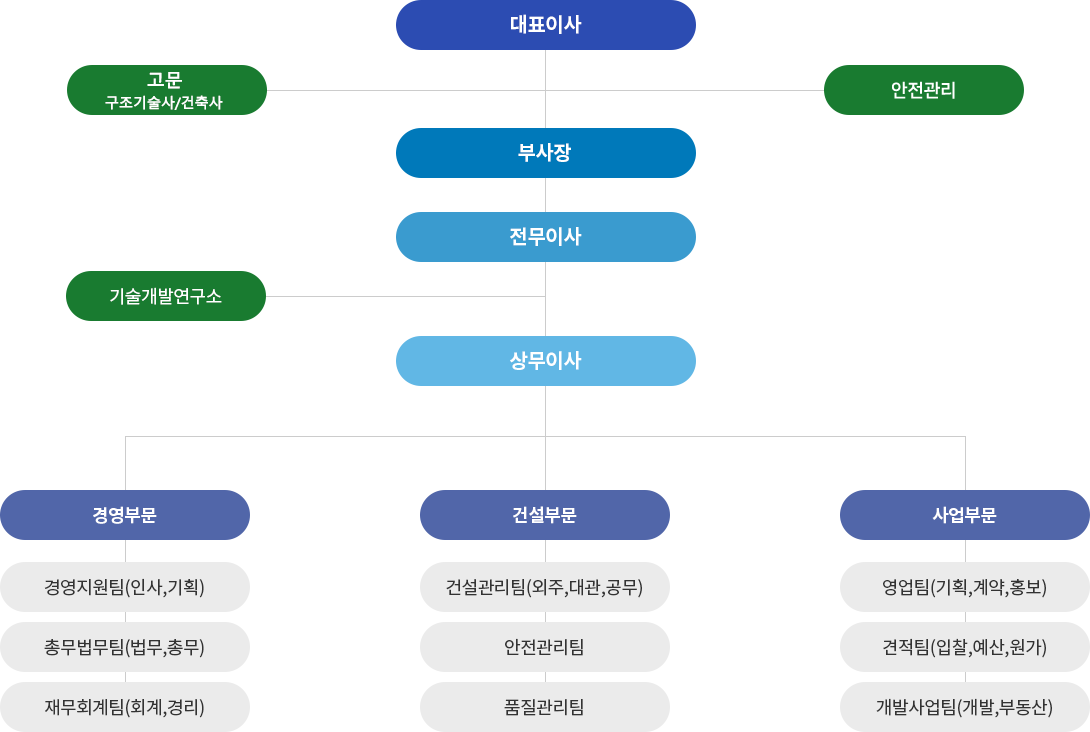
Task: Select the 고문 구조기술사/건축사 node
Action: click(x=167, y=90)
